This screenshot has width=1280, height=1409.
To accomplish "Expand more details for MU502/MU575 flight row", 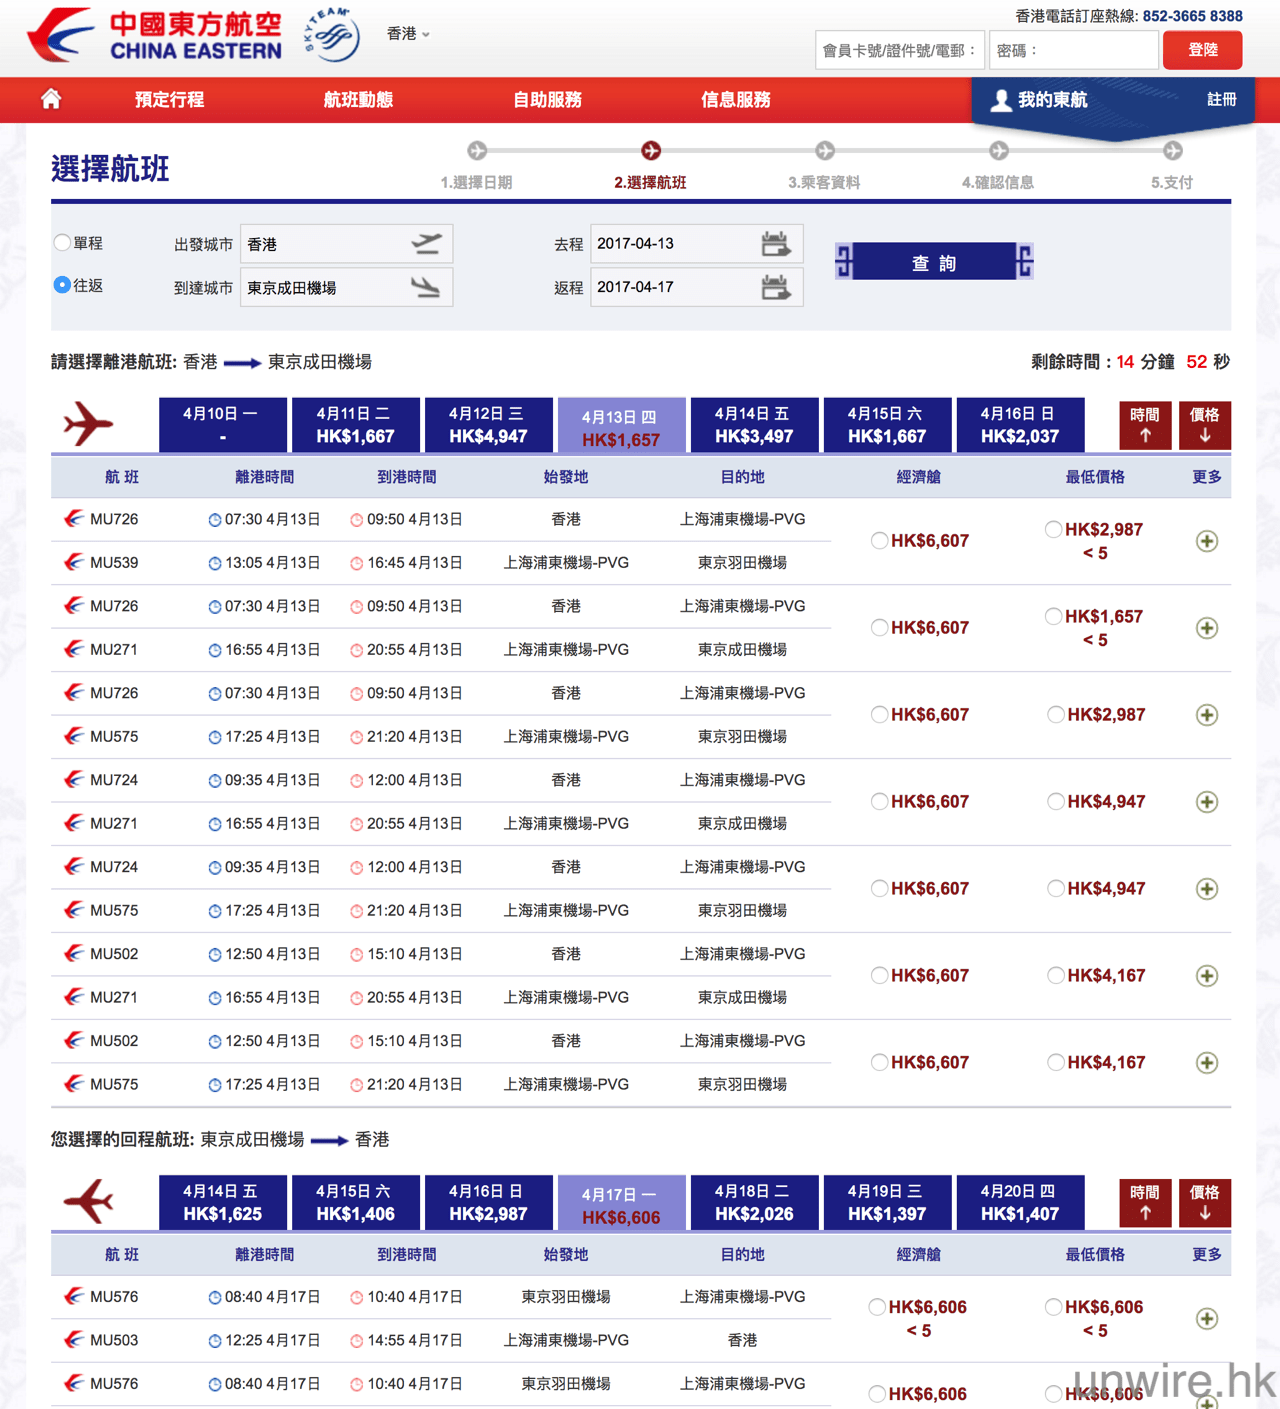I will coord(1207,1063).
